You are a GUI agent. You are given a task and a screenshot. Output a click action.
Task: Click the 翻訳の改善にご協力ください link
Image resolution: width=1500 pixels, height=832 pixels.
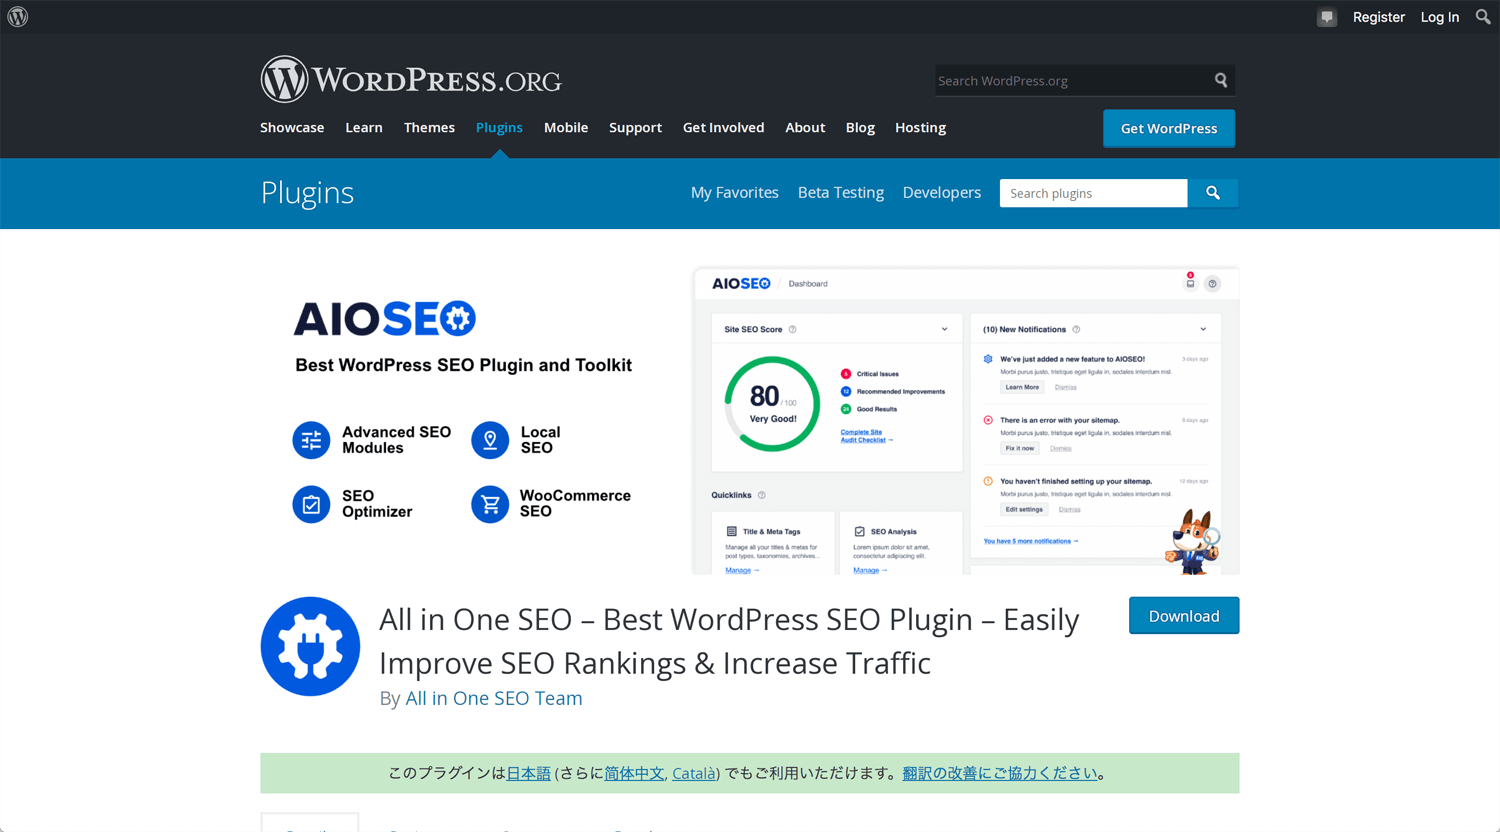(1000, 773)
